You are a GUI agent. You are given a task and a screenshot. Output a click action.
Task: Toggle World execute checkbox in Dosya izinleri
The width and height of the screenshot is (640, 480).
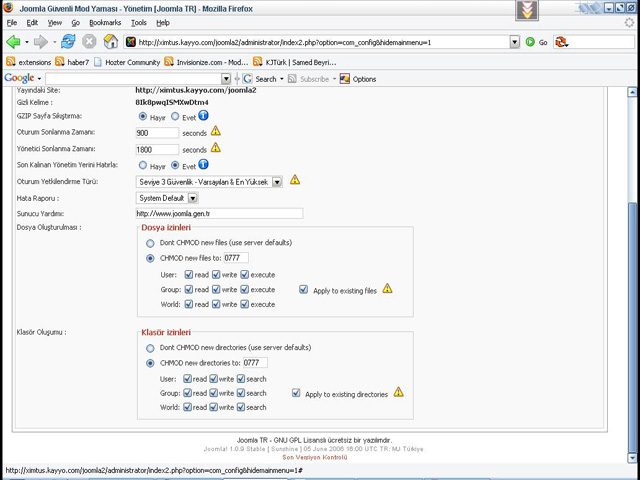[244, 304]
